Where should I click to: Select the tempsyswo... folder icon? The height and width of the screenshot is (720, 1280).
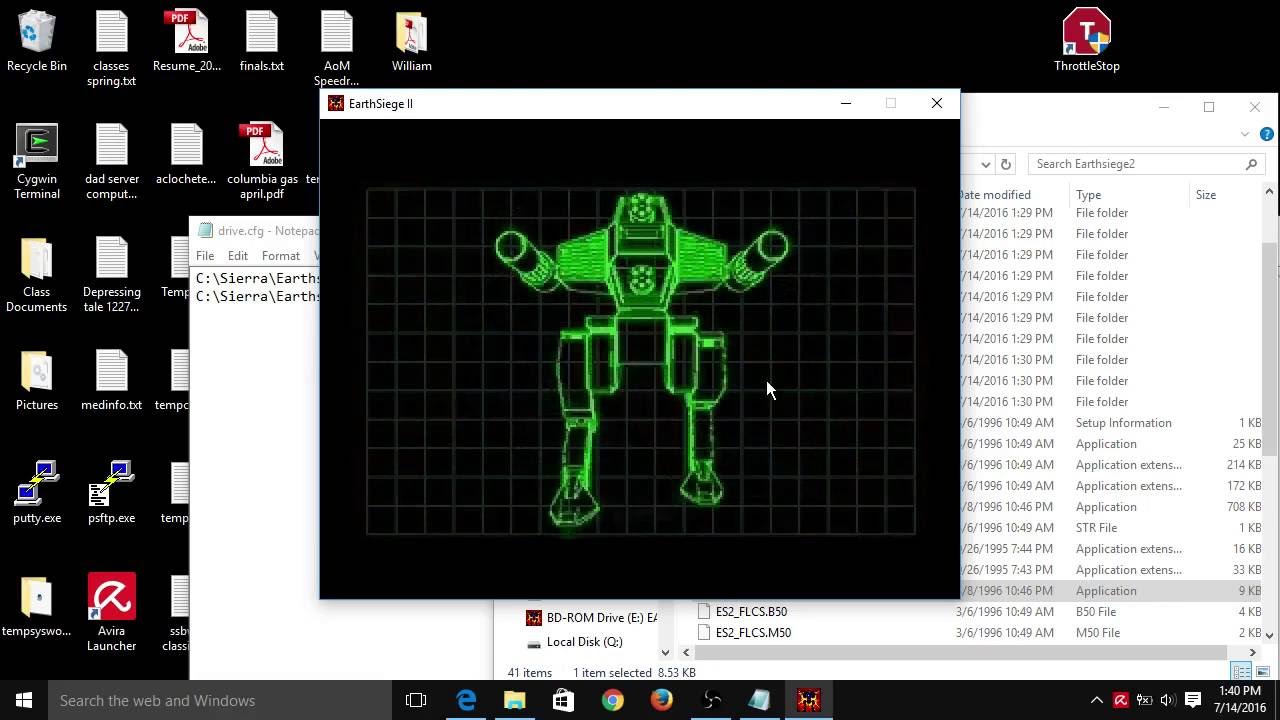point(37,605)
